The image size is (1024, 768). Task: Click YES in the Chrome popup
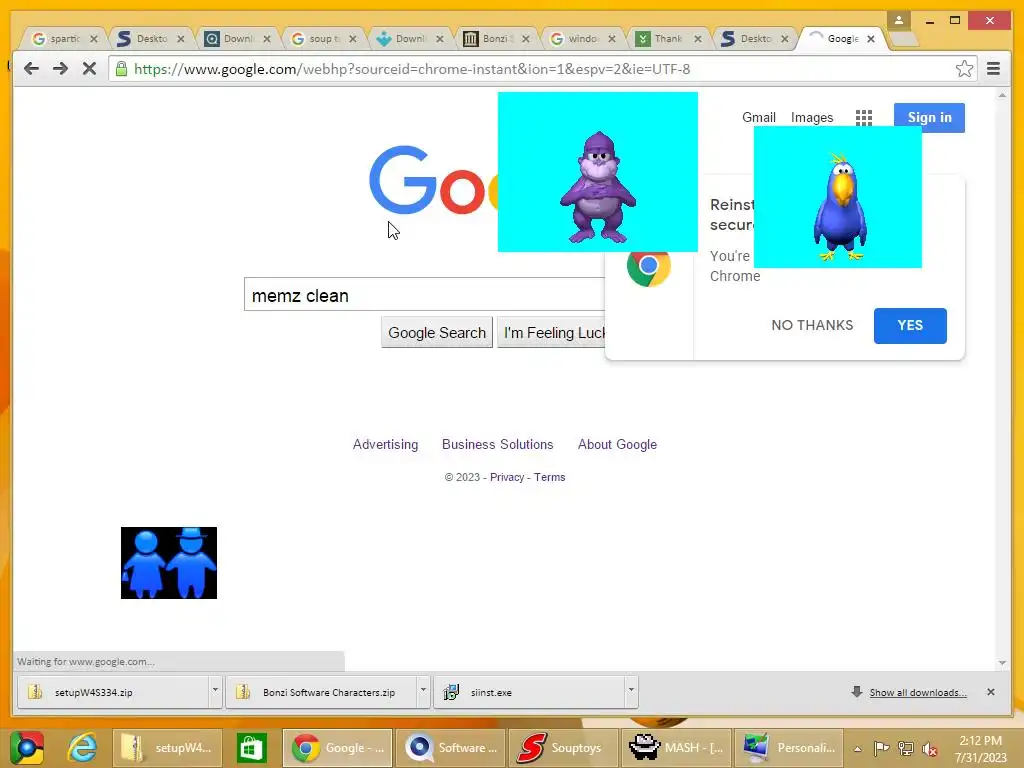click(910, 325)
